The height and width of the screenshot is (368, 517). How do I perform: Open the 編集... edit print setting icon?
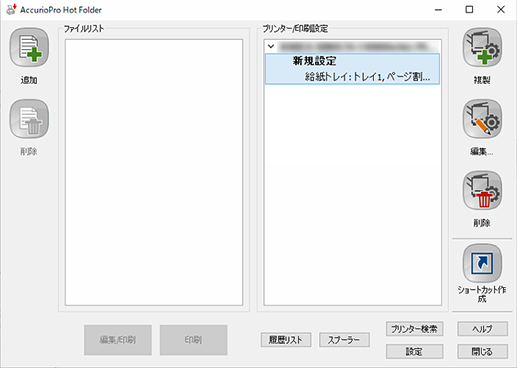(482, 119)
